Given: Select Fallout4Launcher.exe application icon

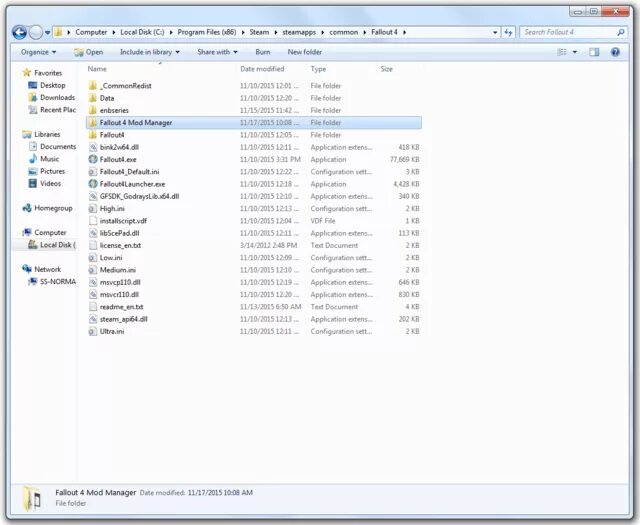Looking at the screenshot, I should (x=93, y=184).
